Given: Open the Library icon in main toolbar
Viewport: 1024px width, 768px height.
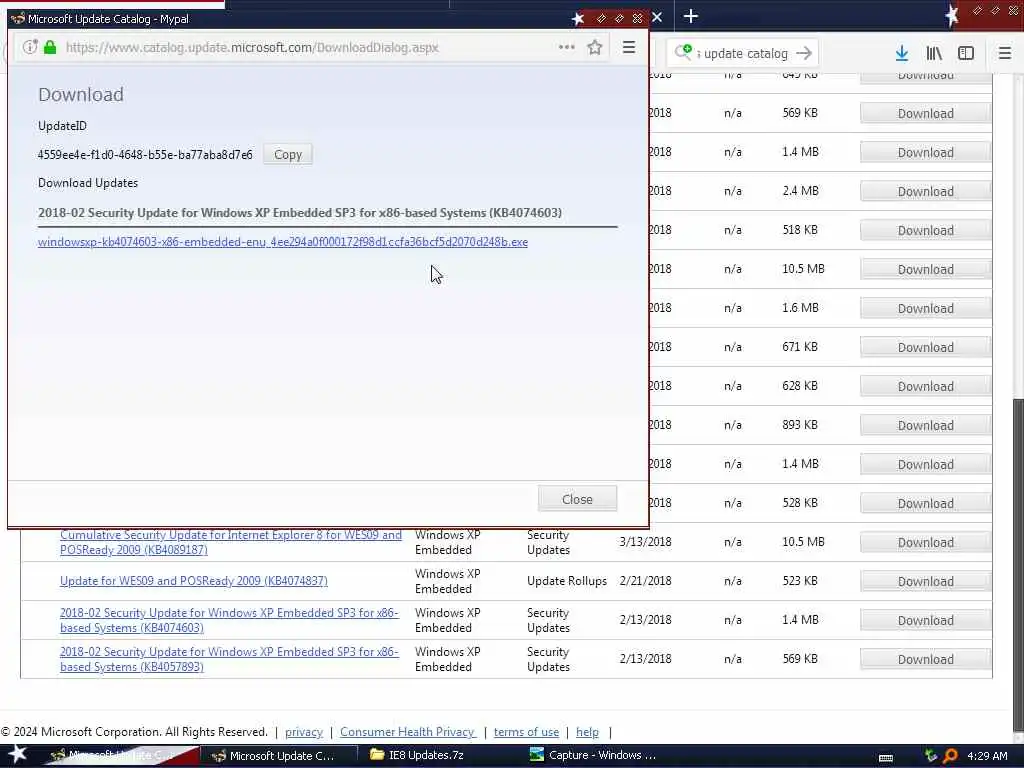Looking at the screenshot, I should pyautogui.click(x=934, y=54).
